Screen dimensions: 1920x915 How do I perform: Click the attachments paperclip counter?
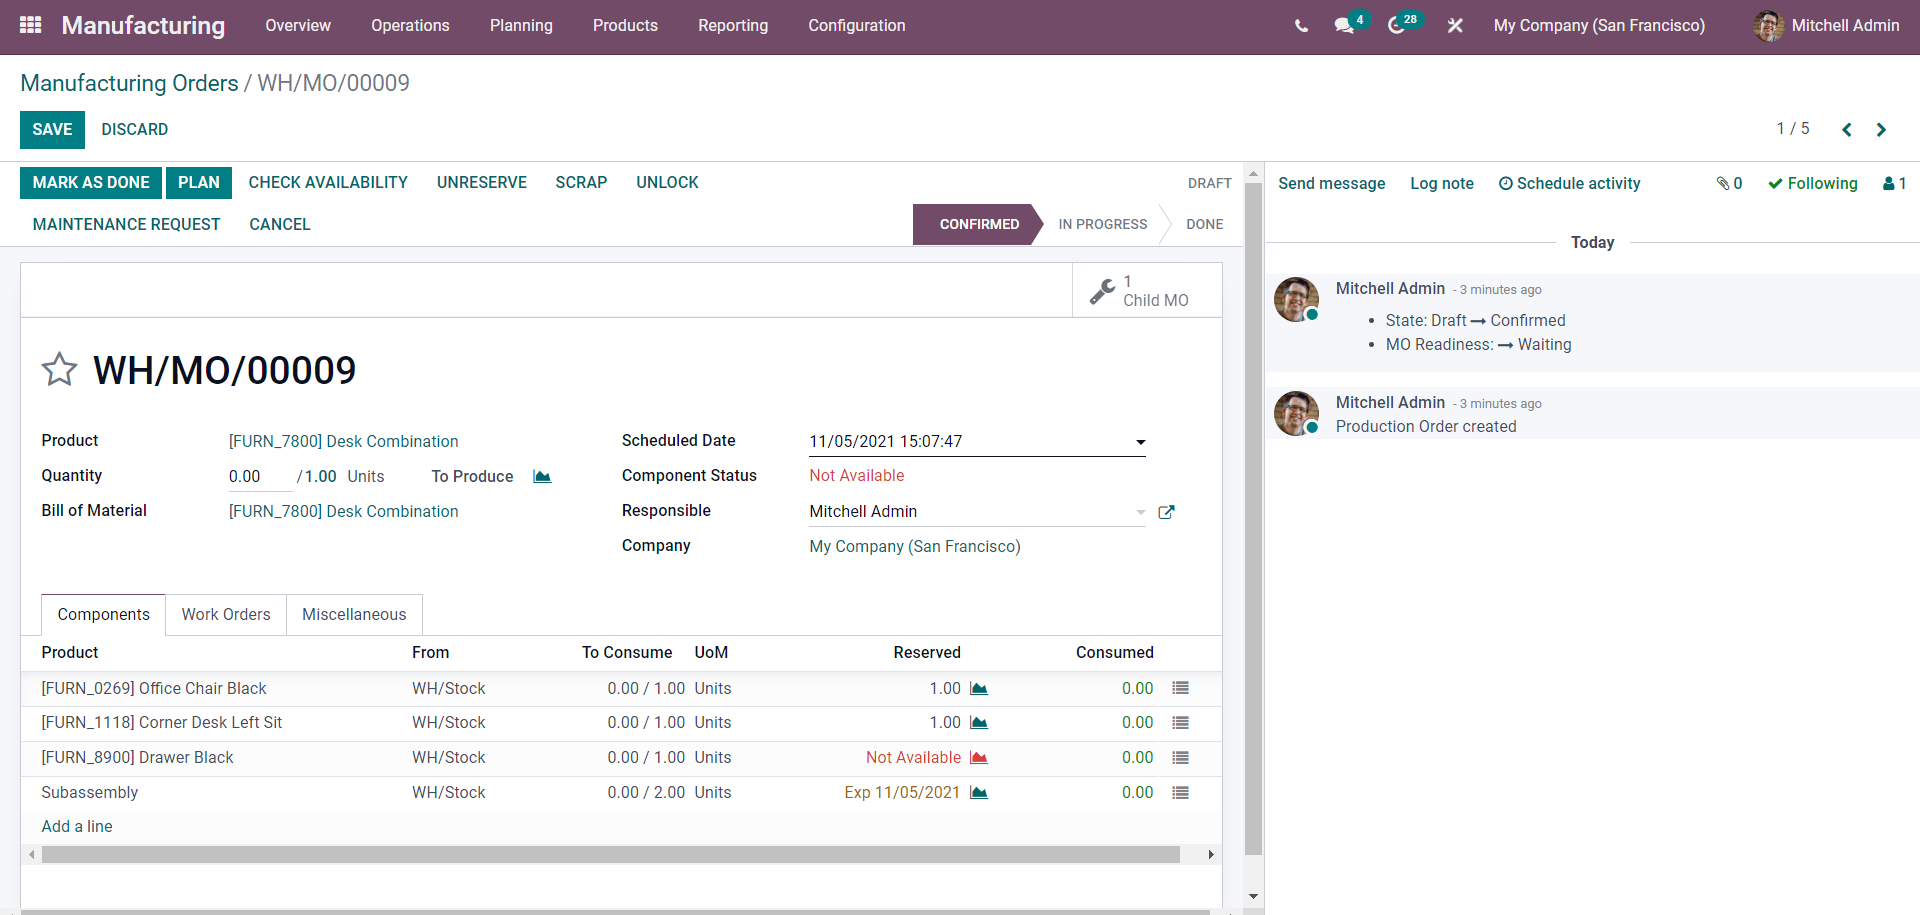[x=1730, y=184]
